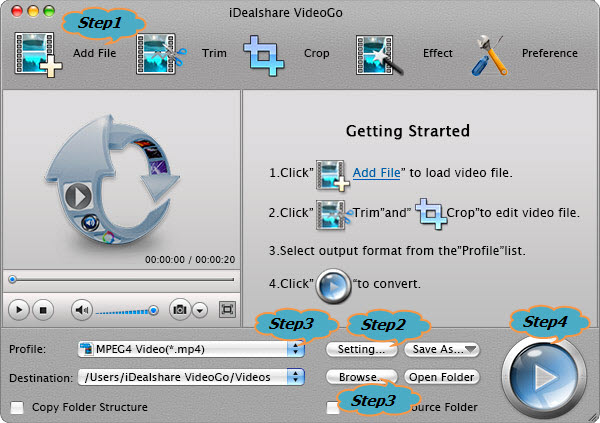Click the Getting Strarted heading
The width and height of the screenshot is (600, 423).
click(x=408, y=131)
